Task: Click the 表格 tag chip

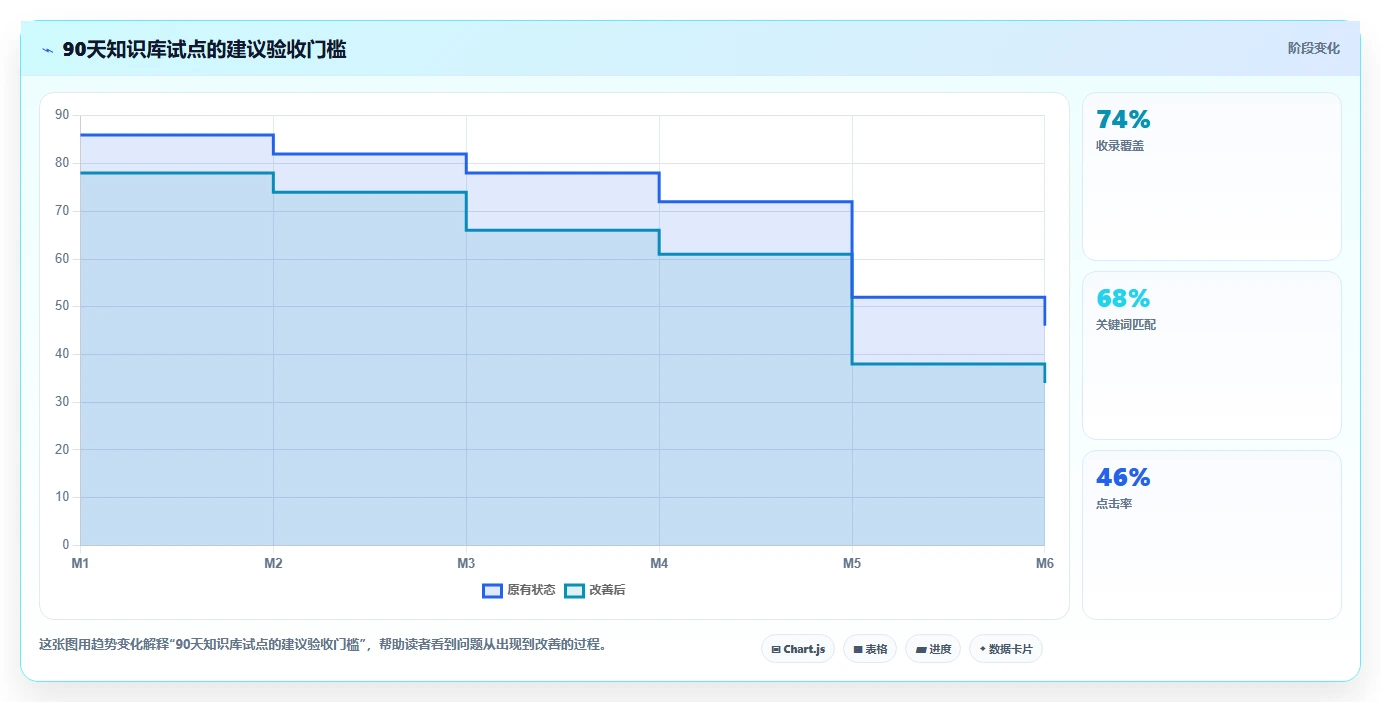Action: (x=870, y=649)
